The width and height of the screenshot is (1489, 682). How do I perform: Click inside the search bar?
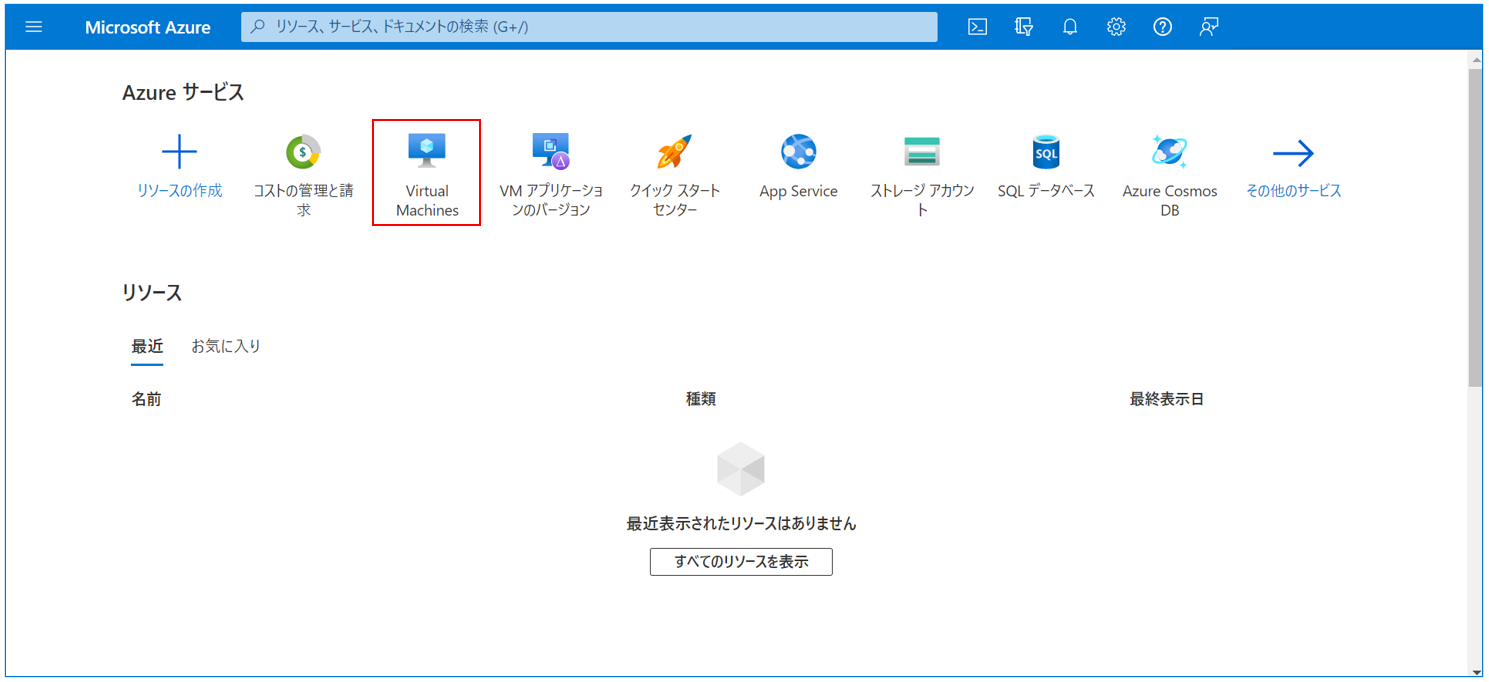(x=589, y=27)
